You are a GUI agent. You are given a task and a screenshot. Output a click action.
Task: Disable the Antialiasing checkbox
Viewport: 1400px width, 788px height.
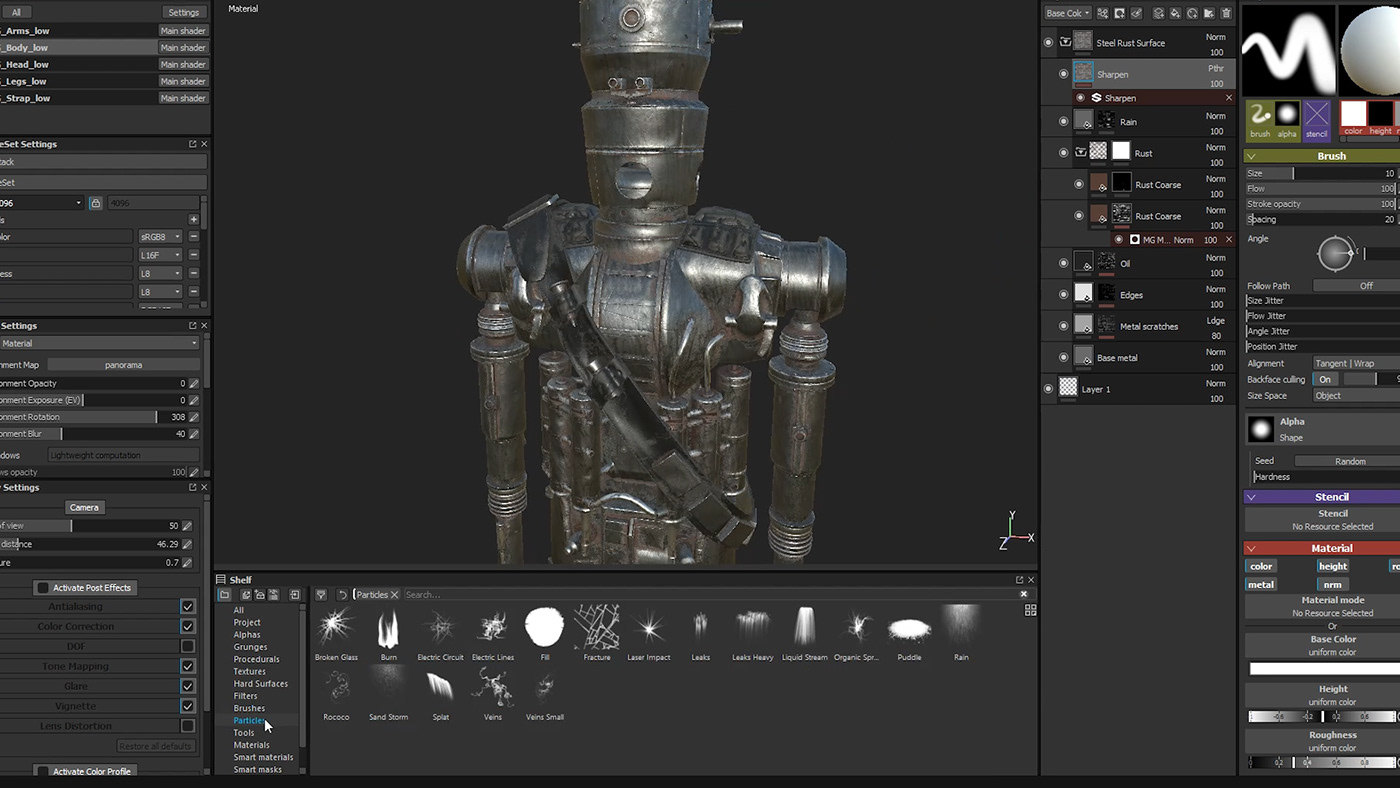click(187, 606)
